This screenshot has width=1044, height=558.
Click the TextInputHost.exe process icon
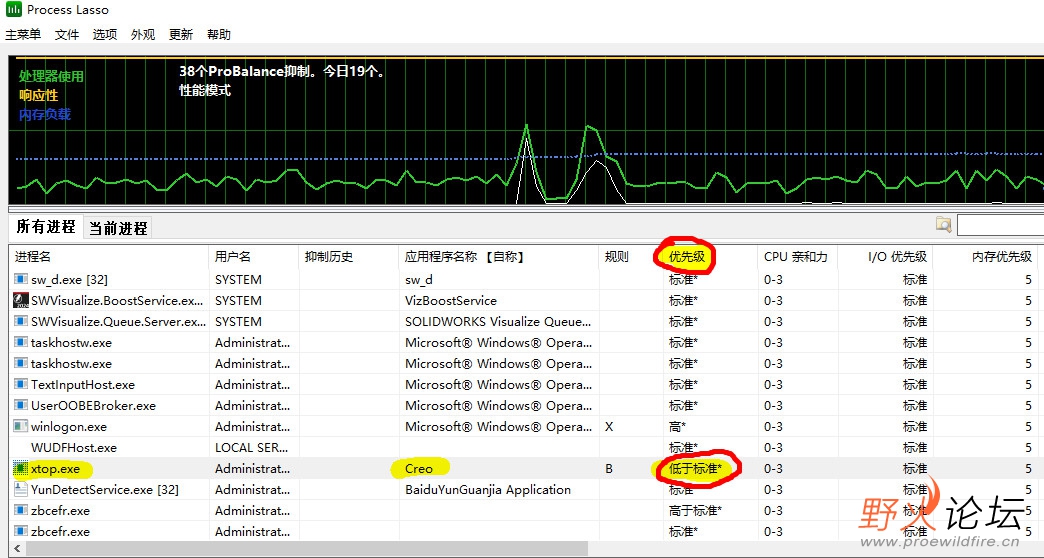[21, 385]
